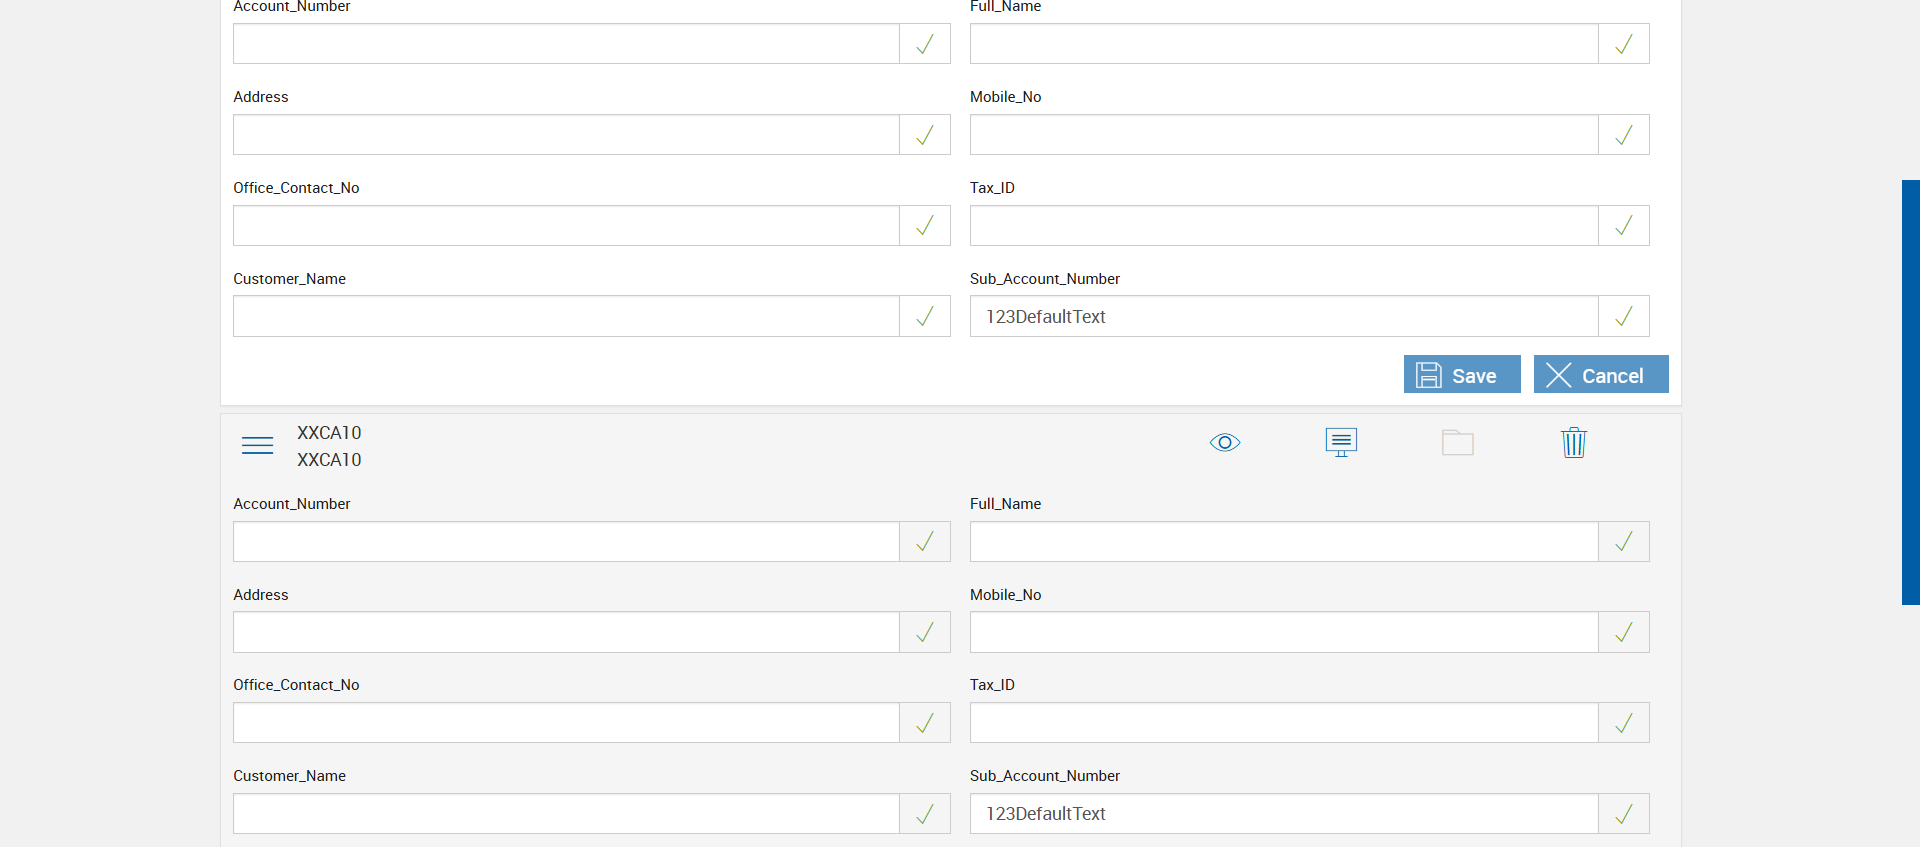The image size is (1920, 847).
Task: Validate the Address checkmark in the XXCA10 record
Action: coord(924,632)
